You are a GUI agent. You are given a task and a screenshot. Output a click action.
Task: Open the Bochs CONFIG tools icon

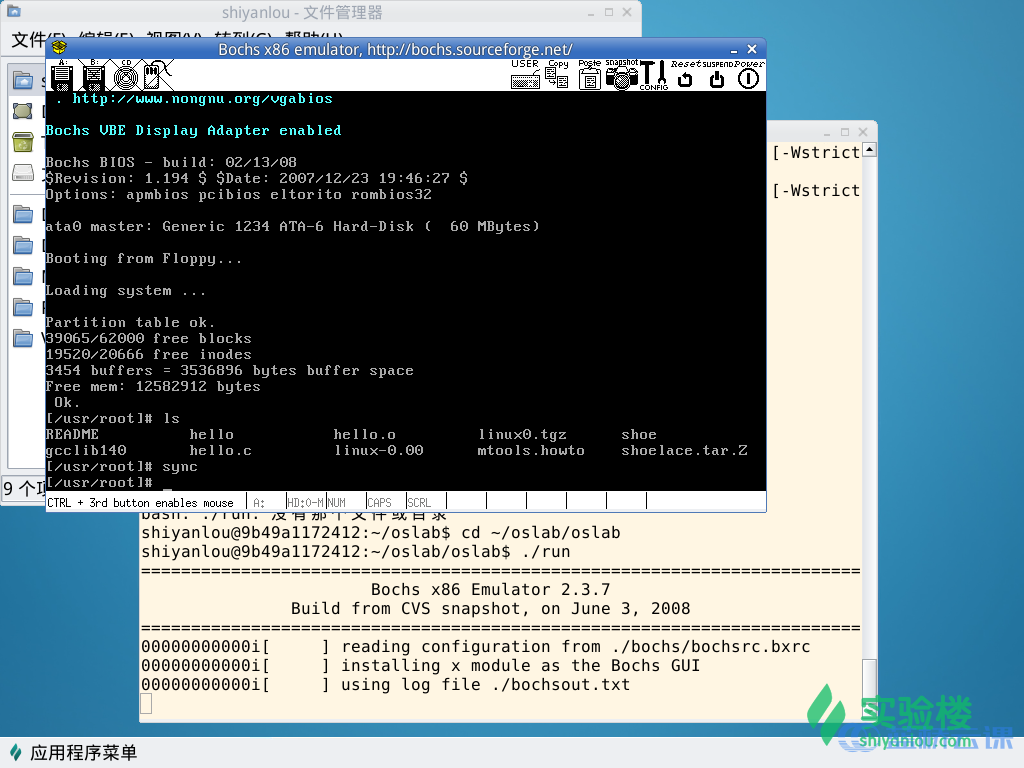click(653, 75)
